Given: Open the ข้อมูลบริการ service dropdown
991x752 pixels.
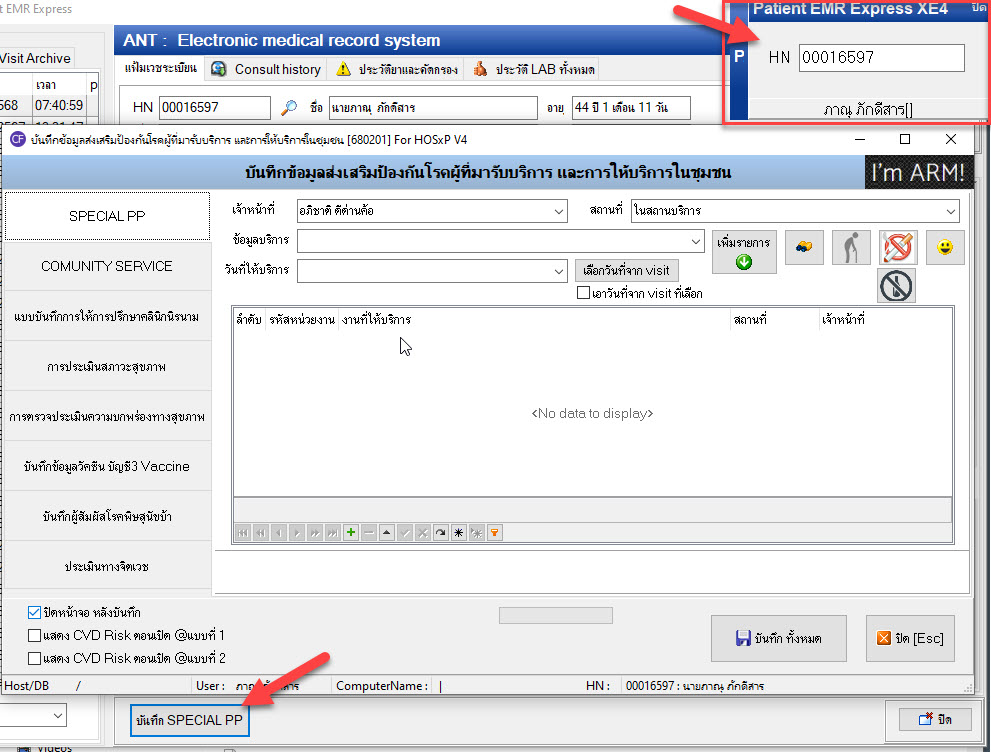Looking at the screenshot, I should [x=696, y=241].
